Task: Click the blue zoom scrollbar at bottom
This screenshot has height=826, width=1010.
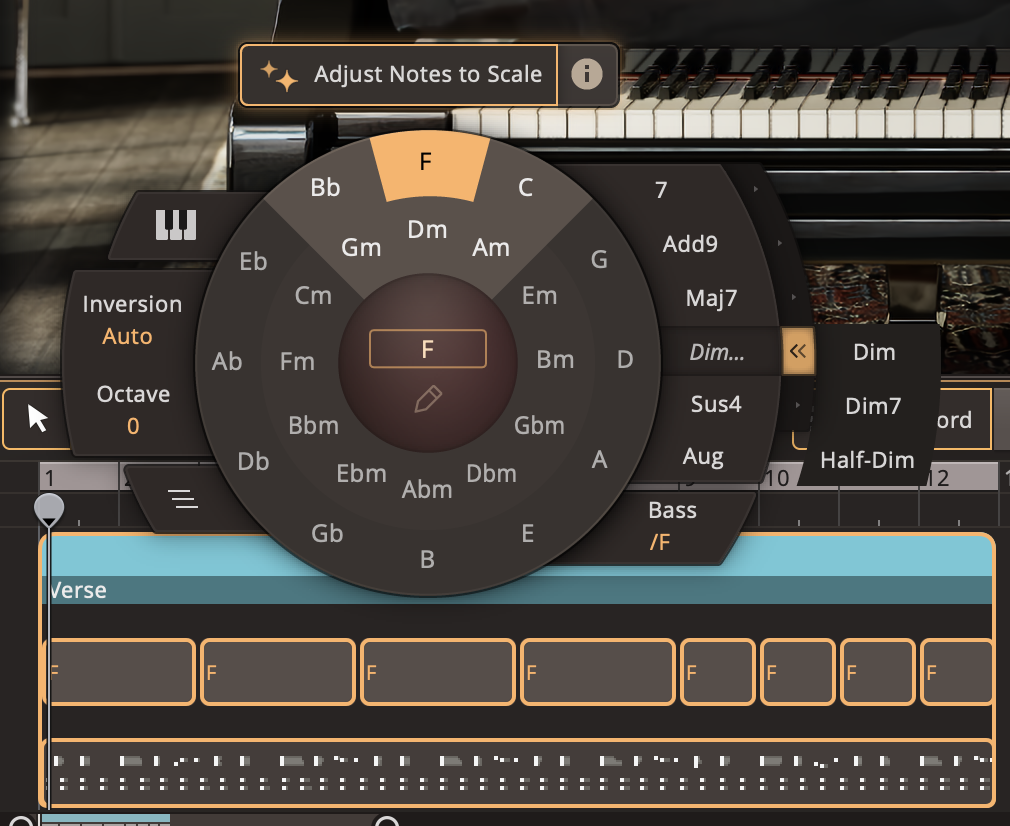Action: pos(105,820)
